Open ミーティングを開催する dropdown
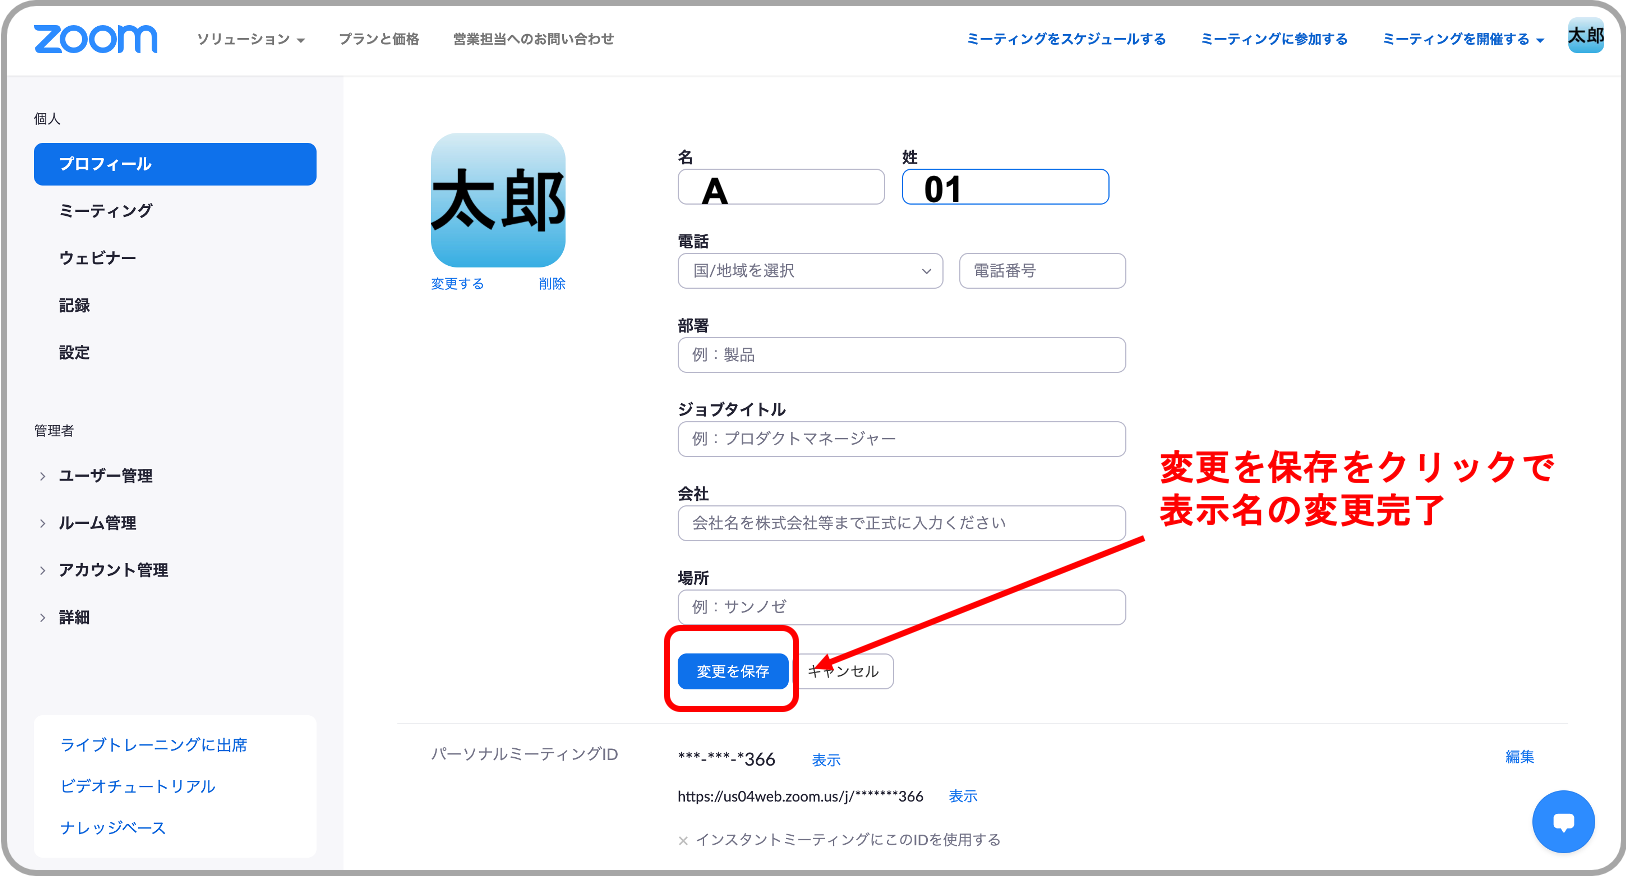 tap(1462, 39)
